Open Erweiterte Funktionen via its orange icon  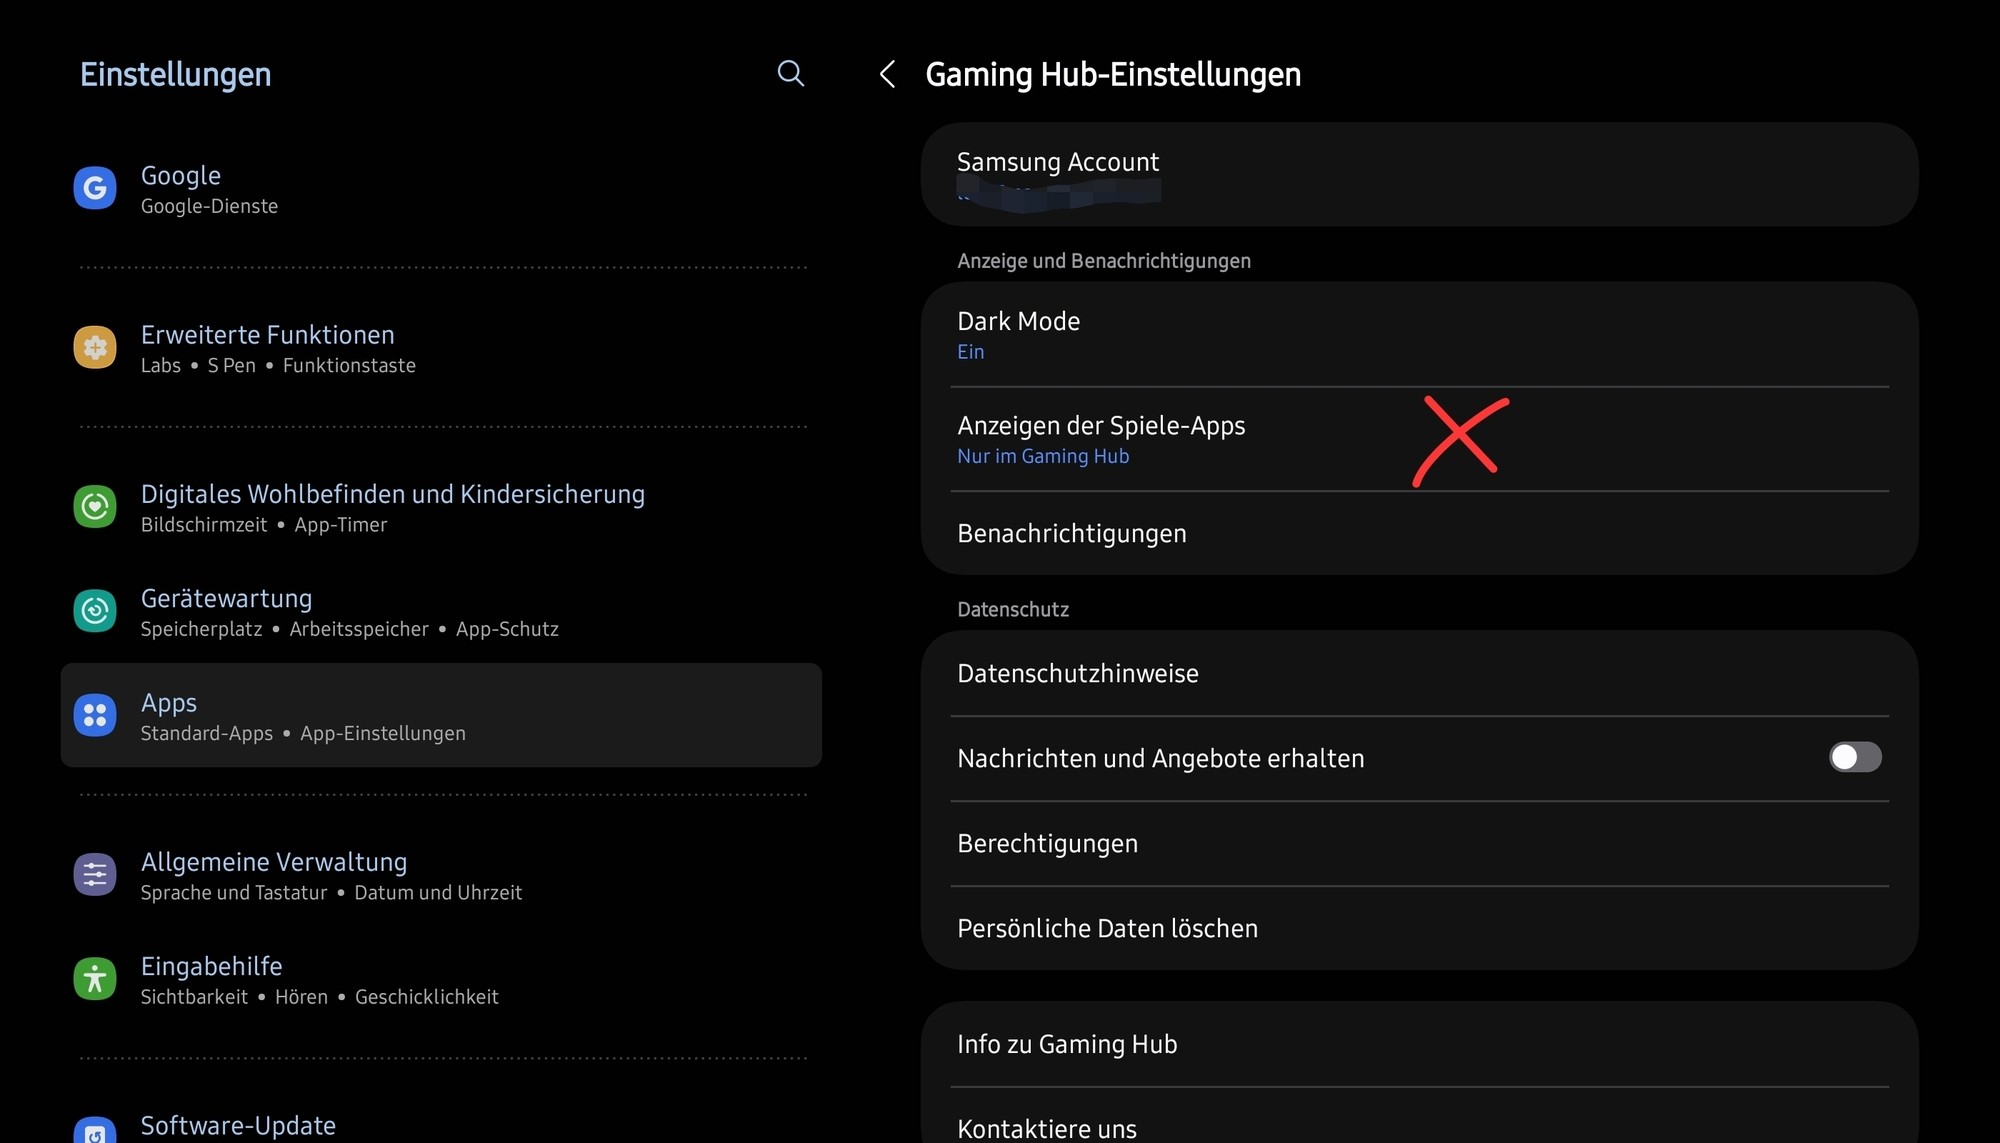coord(95,347)
